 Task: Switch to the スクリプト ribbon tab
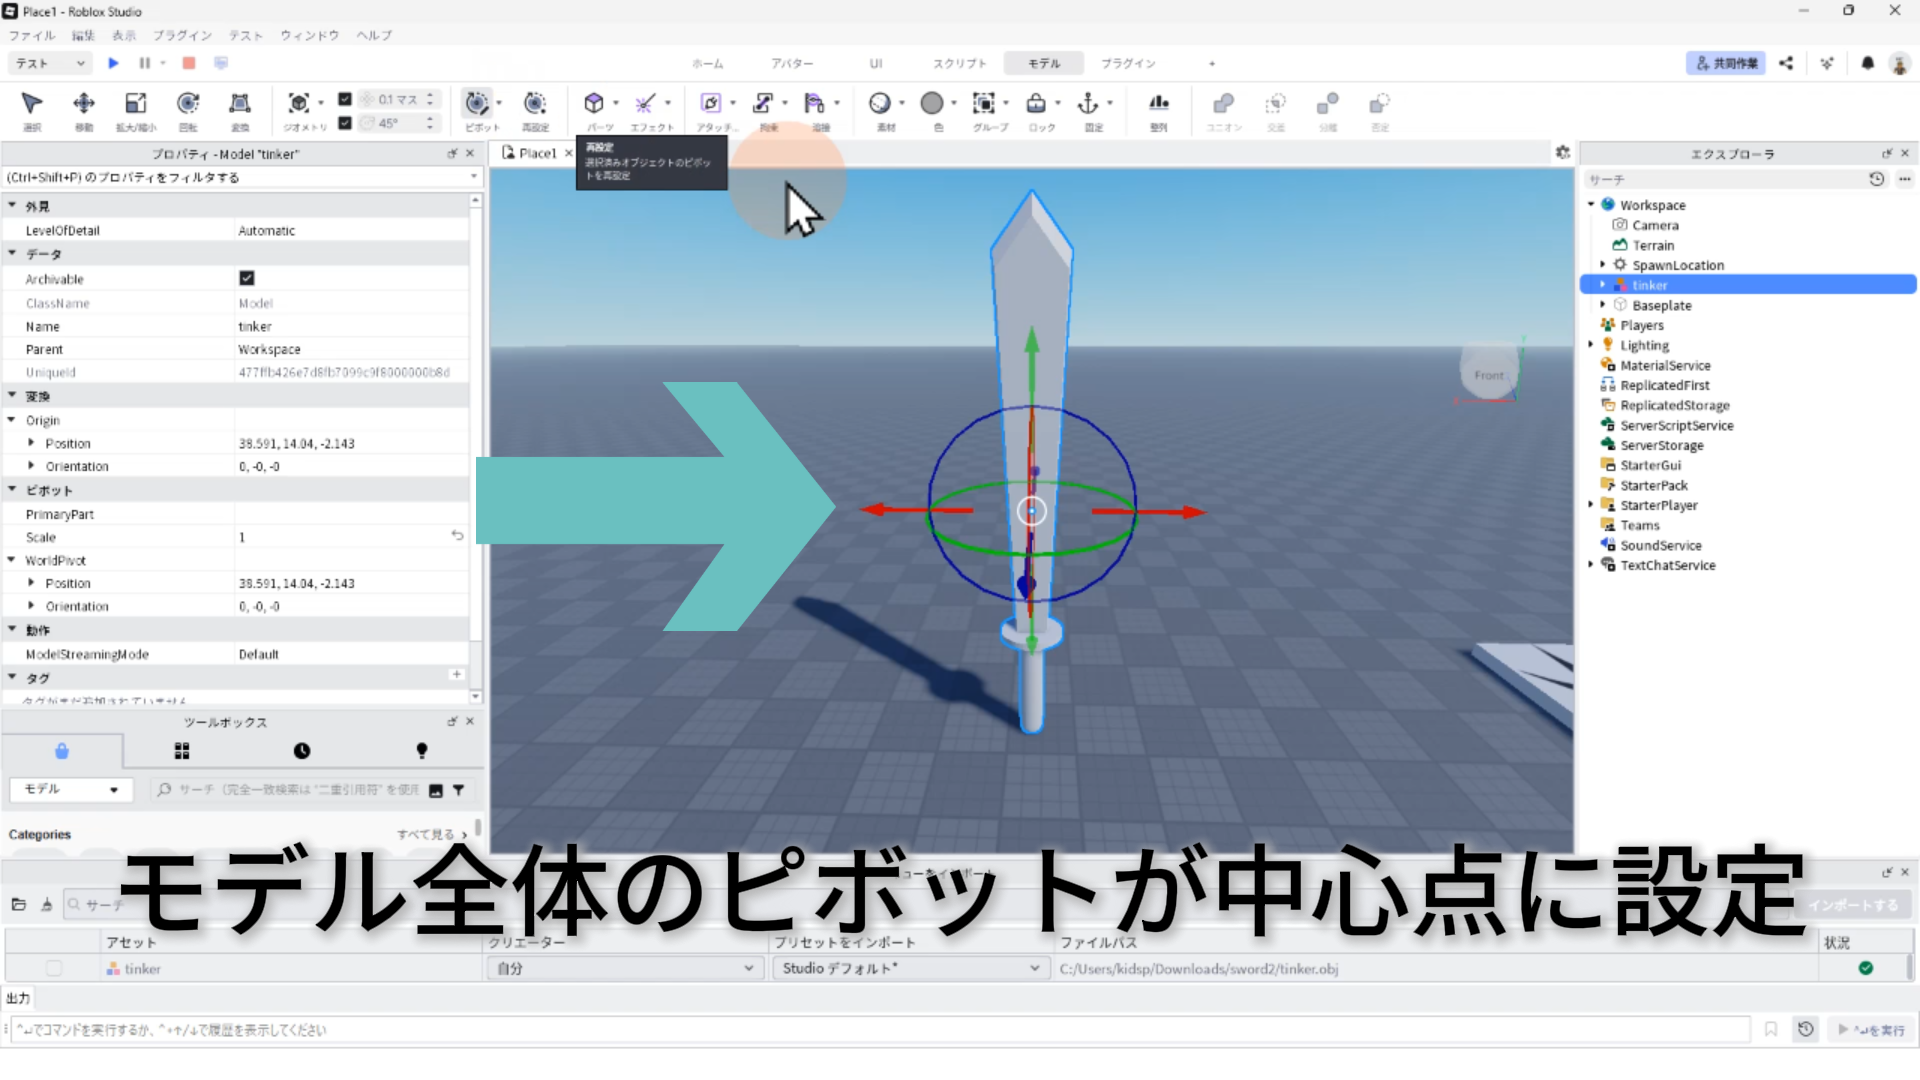(x=959, y=63)
